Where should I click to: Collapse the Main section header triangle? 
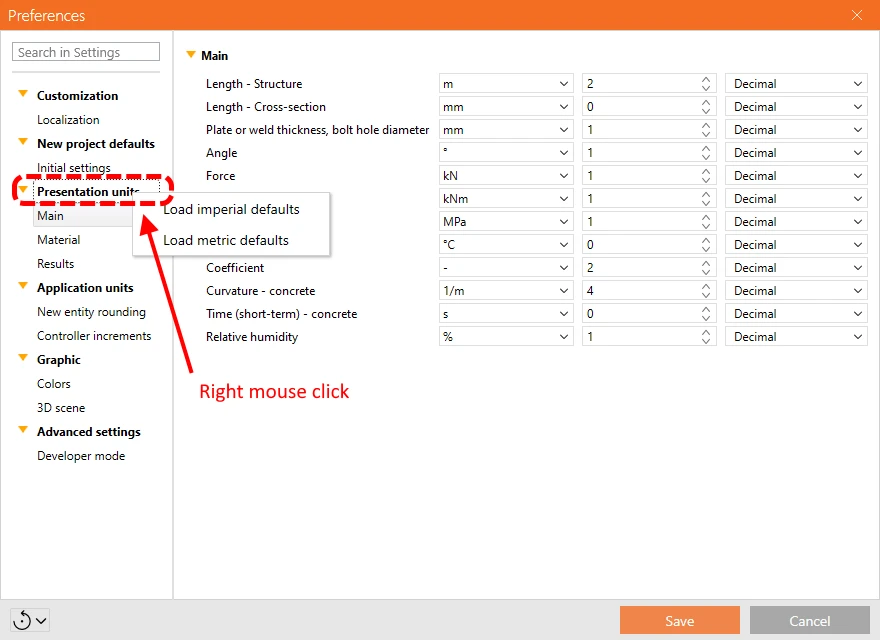(191, 54)
